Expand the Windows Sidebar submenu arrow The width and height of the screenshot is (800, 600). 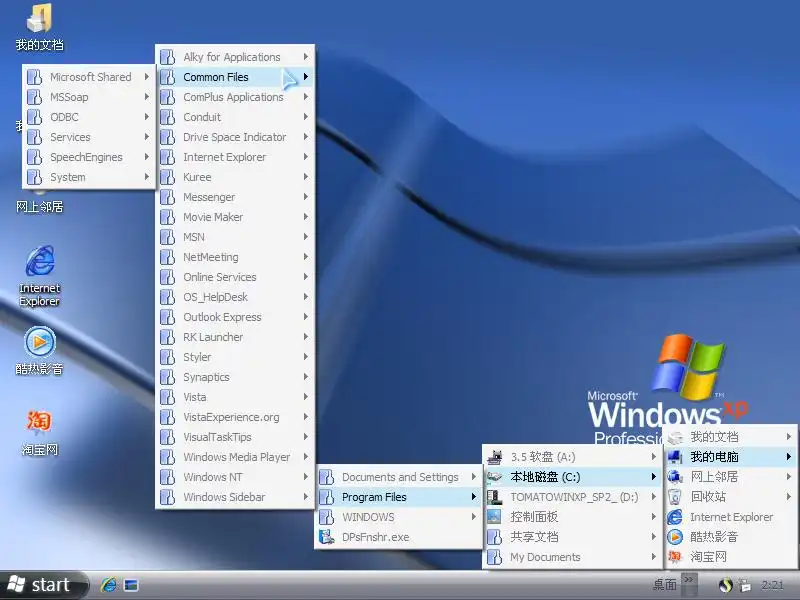306,496
